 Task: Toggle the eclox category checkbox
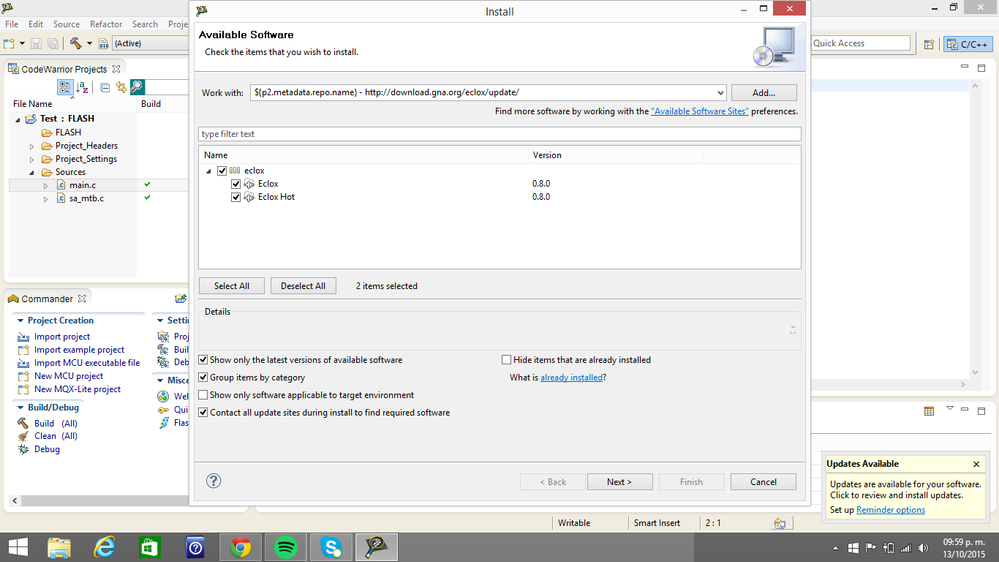(222, 171)
